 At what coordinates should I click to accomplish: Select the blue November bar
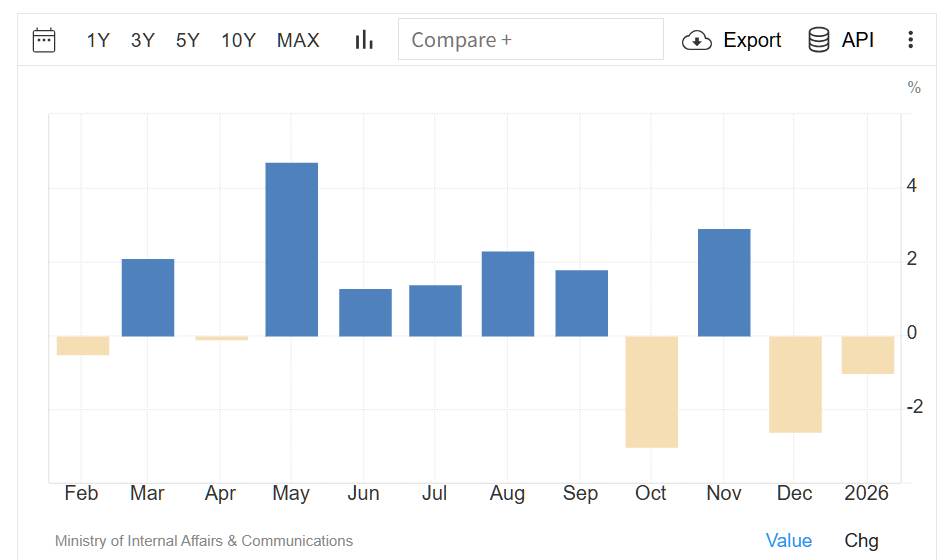tap(724, 283)
